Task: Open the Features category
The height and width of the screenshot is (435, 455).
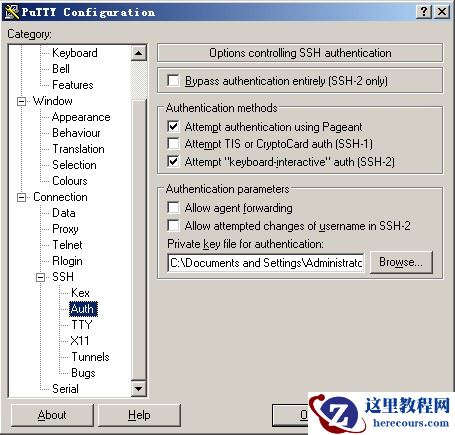Action: click(72, 85)
